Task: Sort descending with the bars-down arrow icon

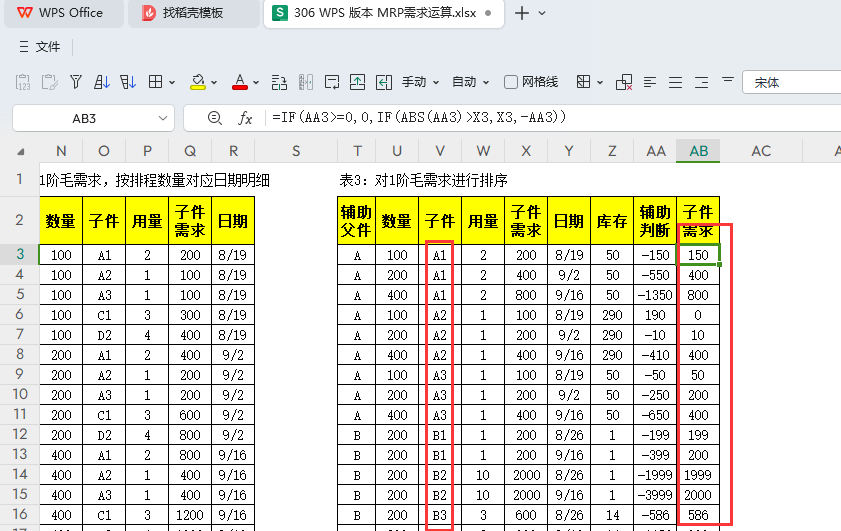Action: [128, 82]
